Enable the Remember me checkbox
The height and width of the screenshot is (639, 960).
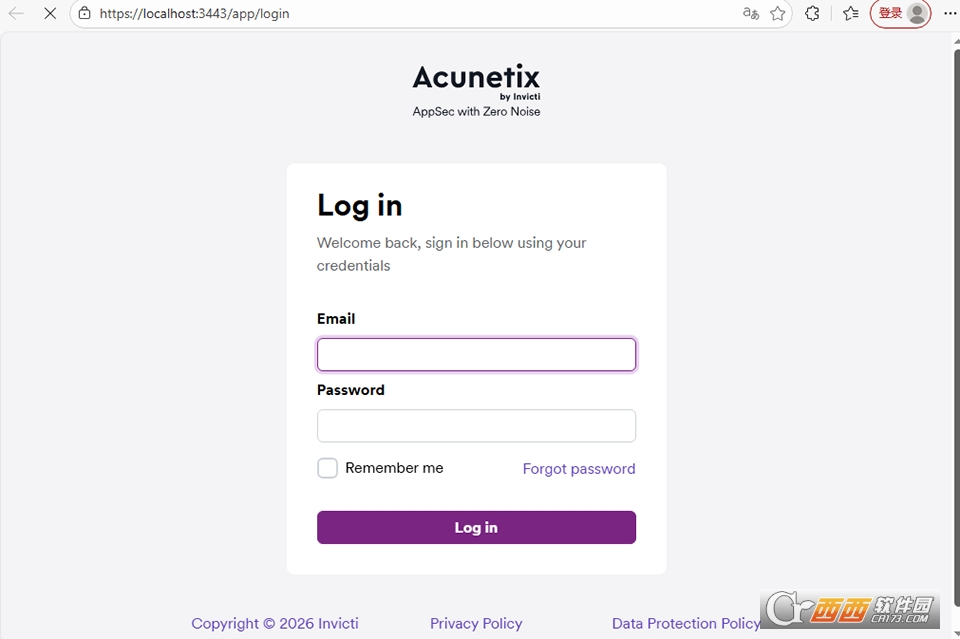pos(328,468)
